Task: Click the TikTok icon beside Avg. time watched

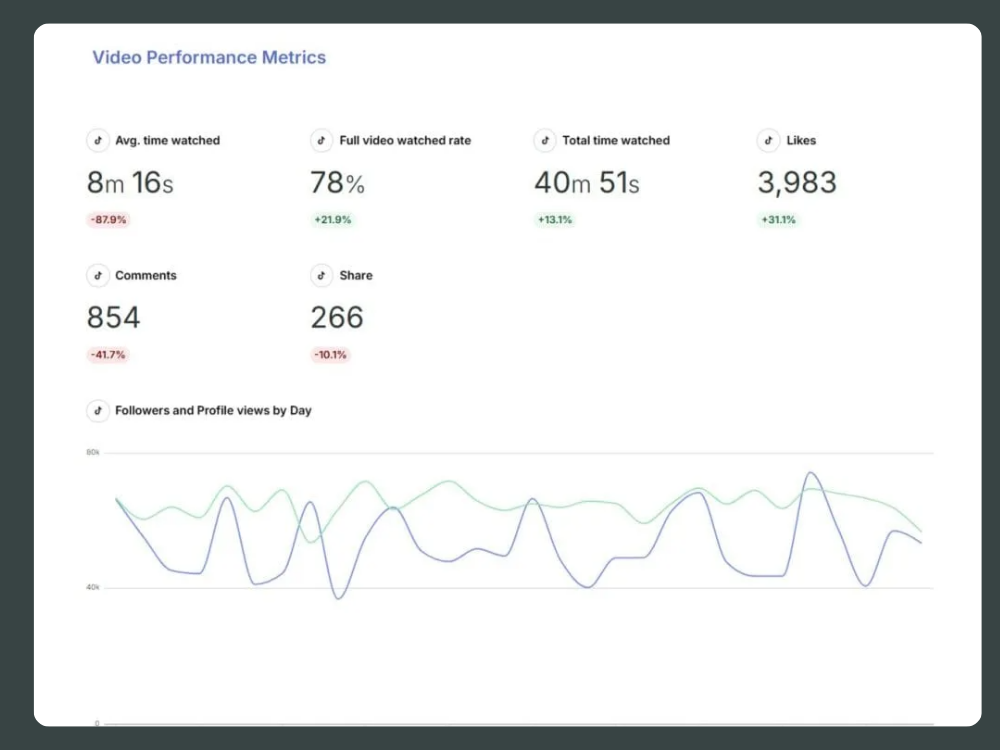Action: tap(97, 141)
